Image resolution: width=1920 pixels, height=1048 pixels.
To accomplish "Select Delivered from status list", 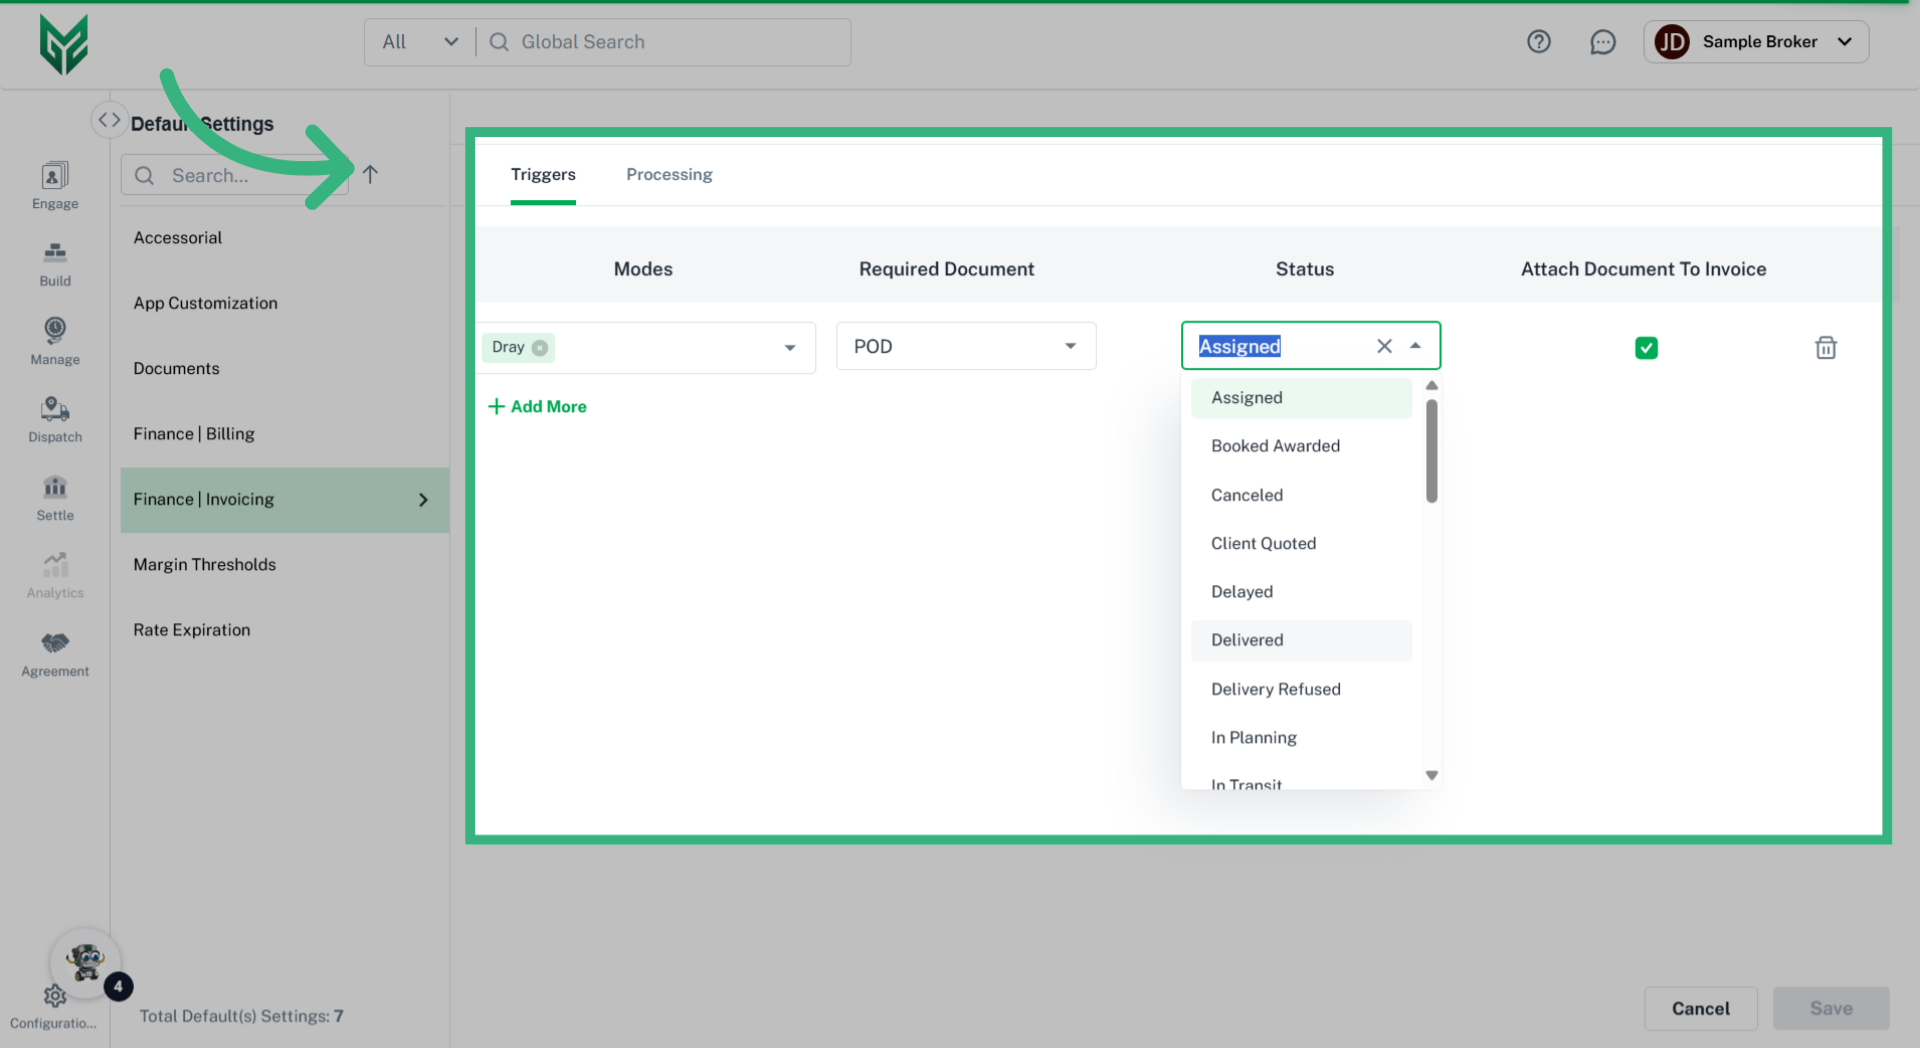I will pyautogui.click(x=1247, y=640).
